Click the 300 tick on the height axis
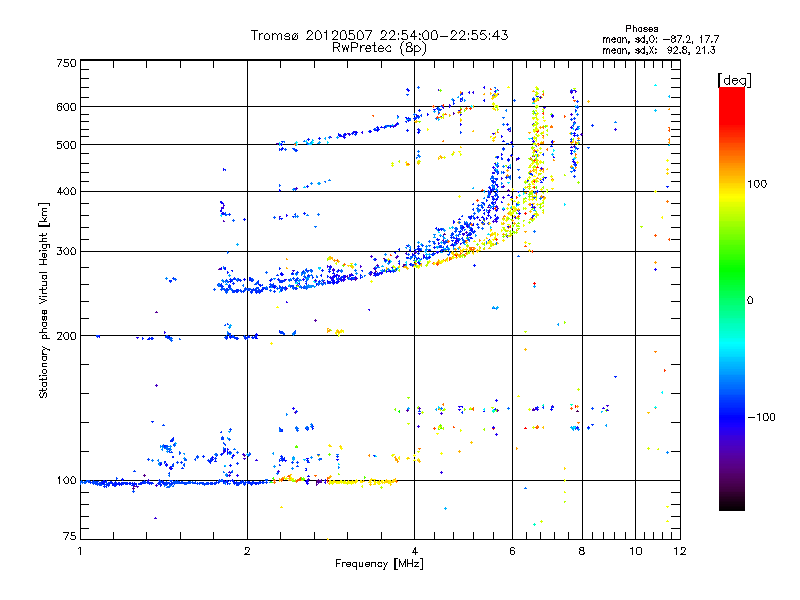This screenshot has width=800, height=600. coord(66,251)
